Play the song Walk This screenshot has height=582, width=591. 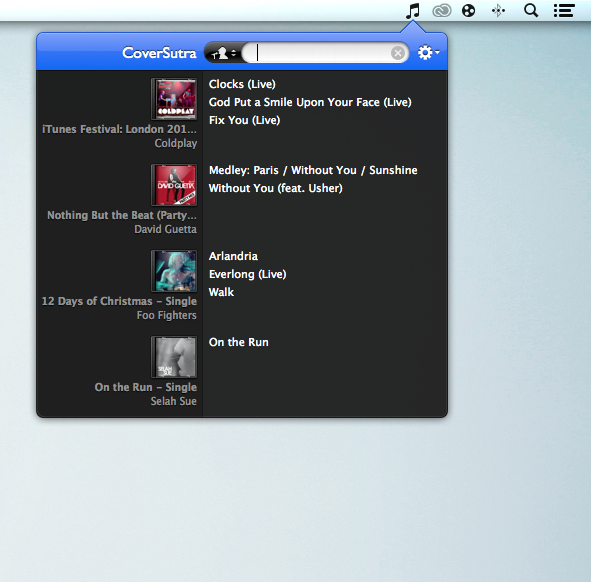(222, 292)
